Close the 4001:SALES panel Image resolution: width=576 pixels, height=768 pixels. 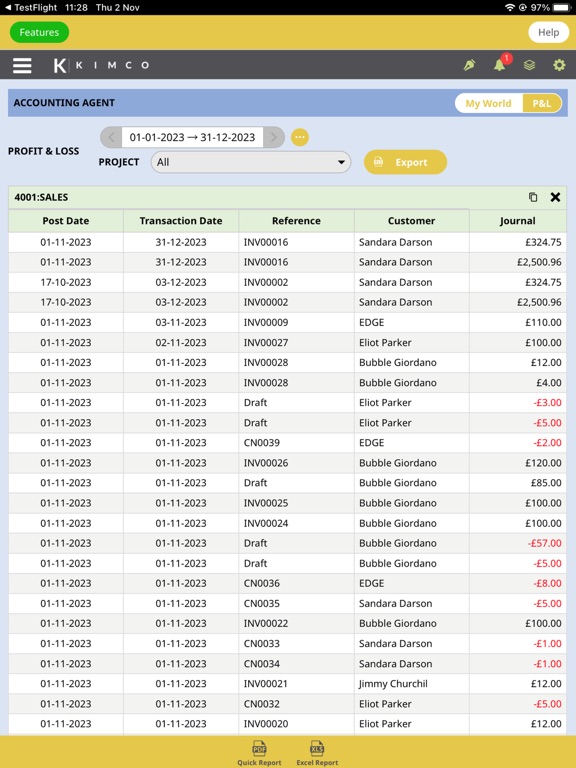click(x=555, y=197)
